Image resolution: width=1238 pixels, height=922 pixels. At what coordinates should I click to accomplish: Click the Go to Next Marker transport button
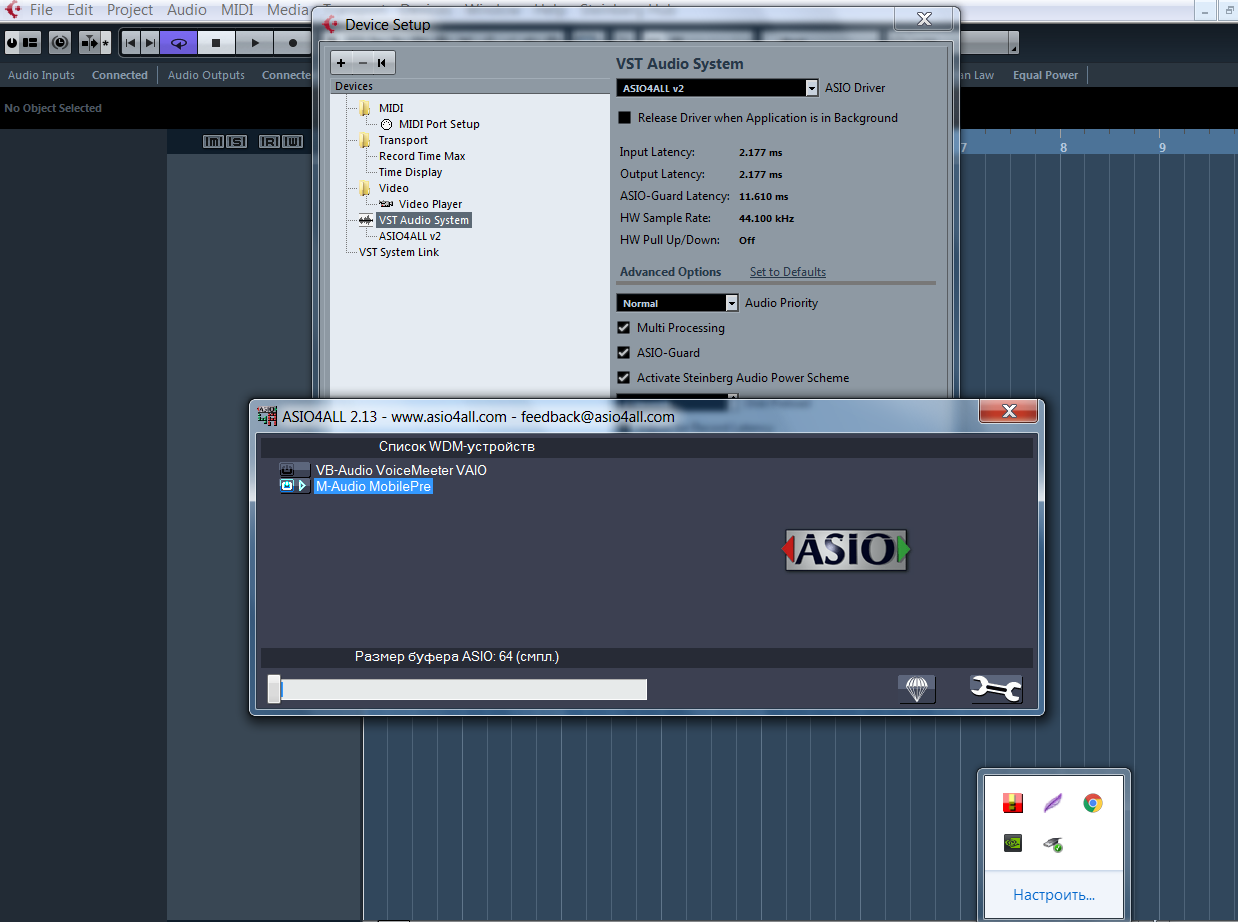[x=149, y=43]
